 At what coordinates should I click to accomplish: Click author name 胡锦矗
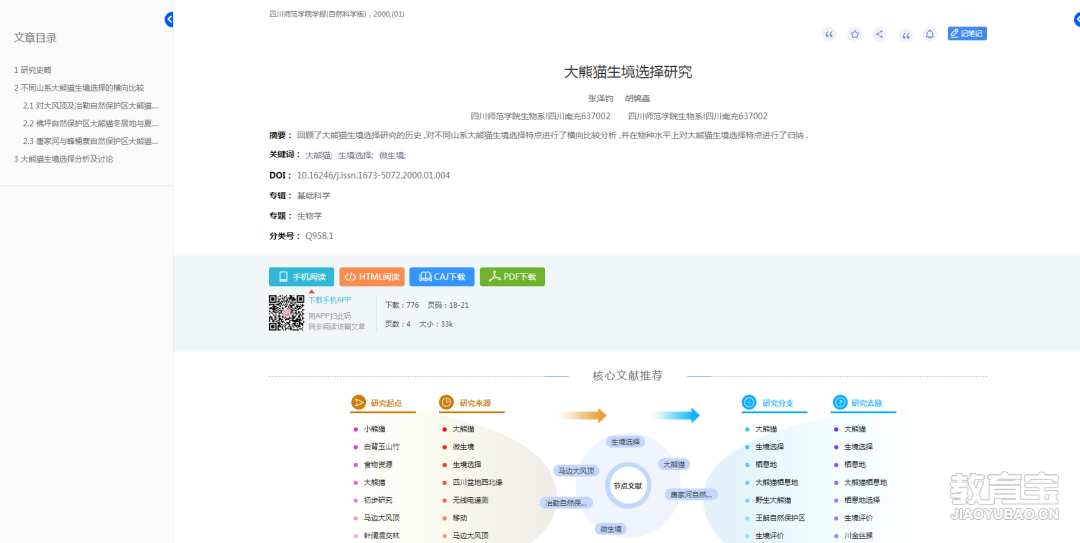638,99
